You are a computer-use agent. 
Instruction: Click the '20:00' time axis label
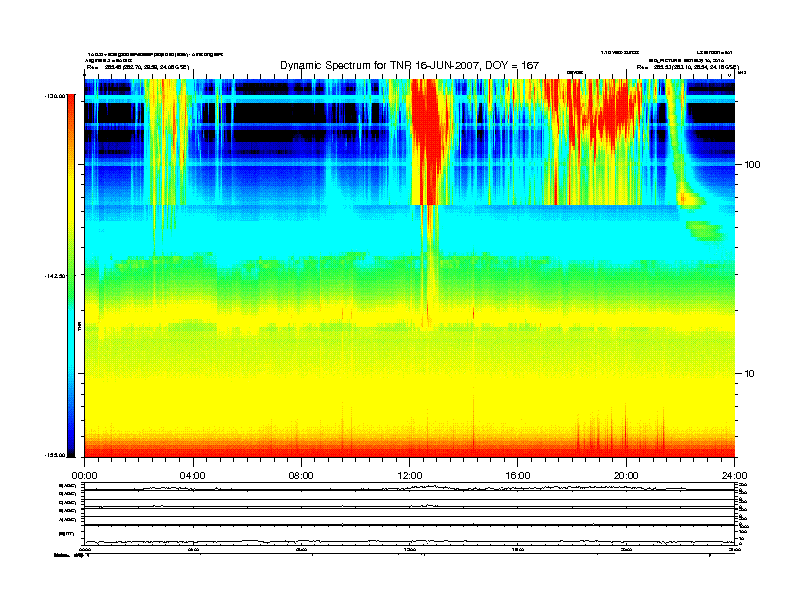tap(626, 476)
